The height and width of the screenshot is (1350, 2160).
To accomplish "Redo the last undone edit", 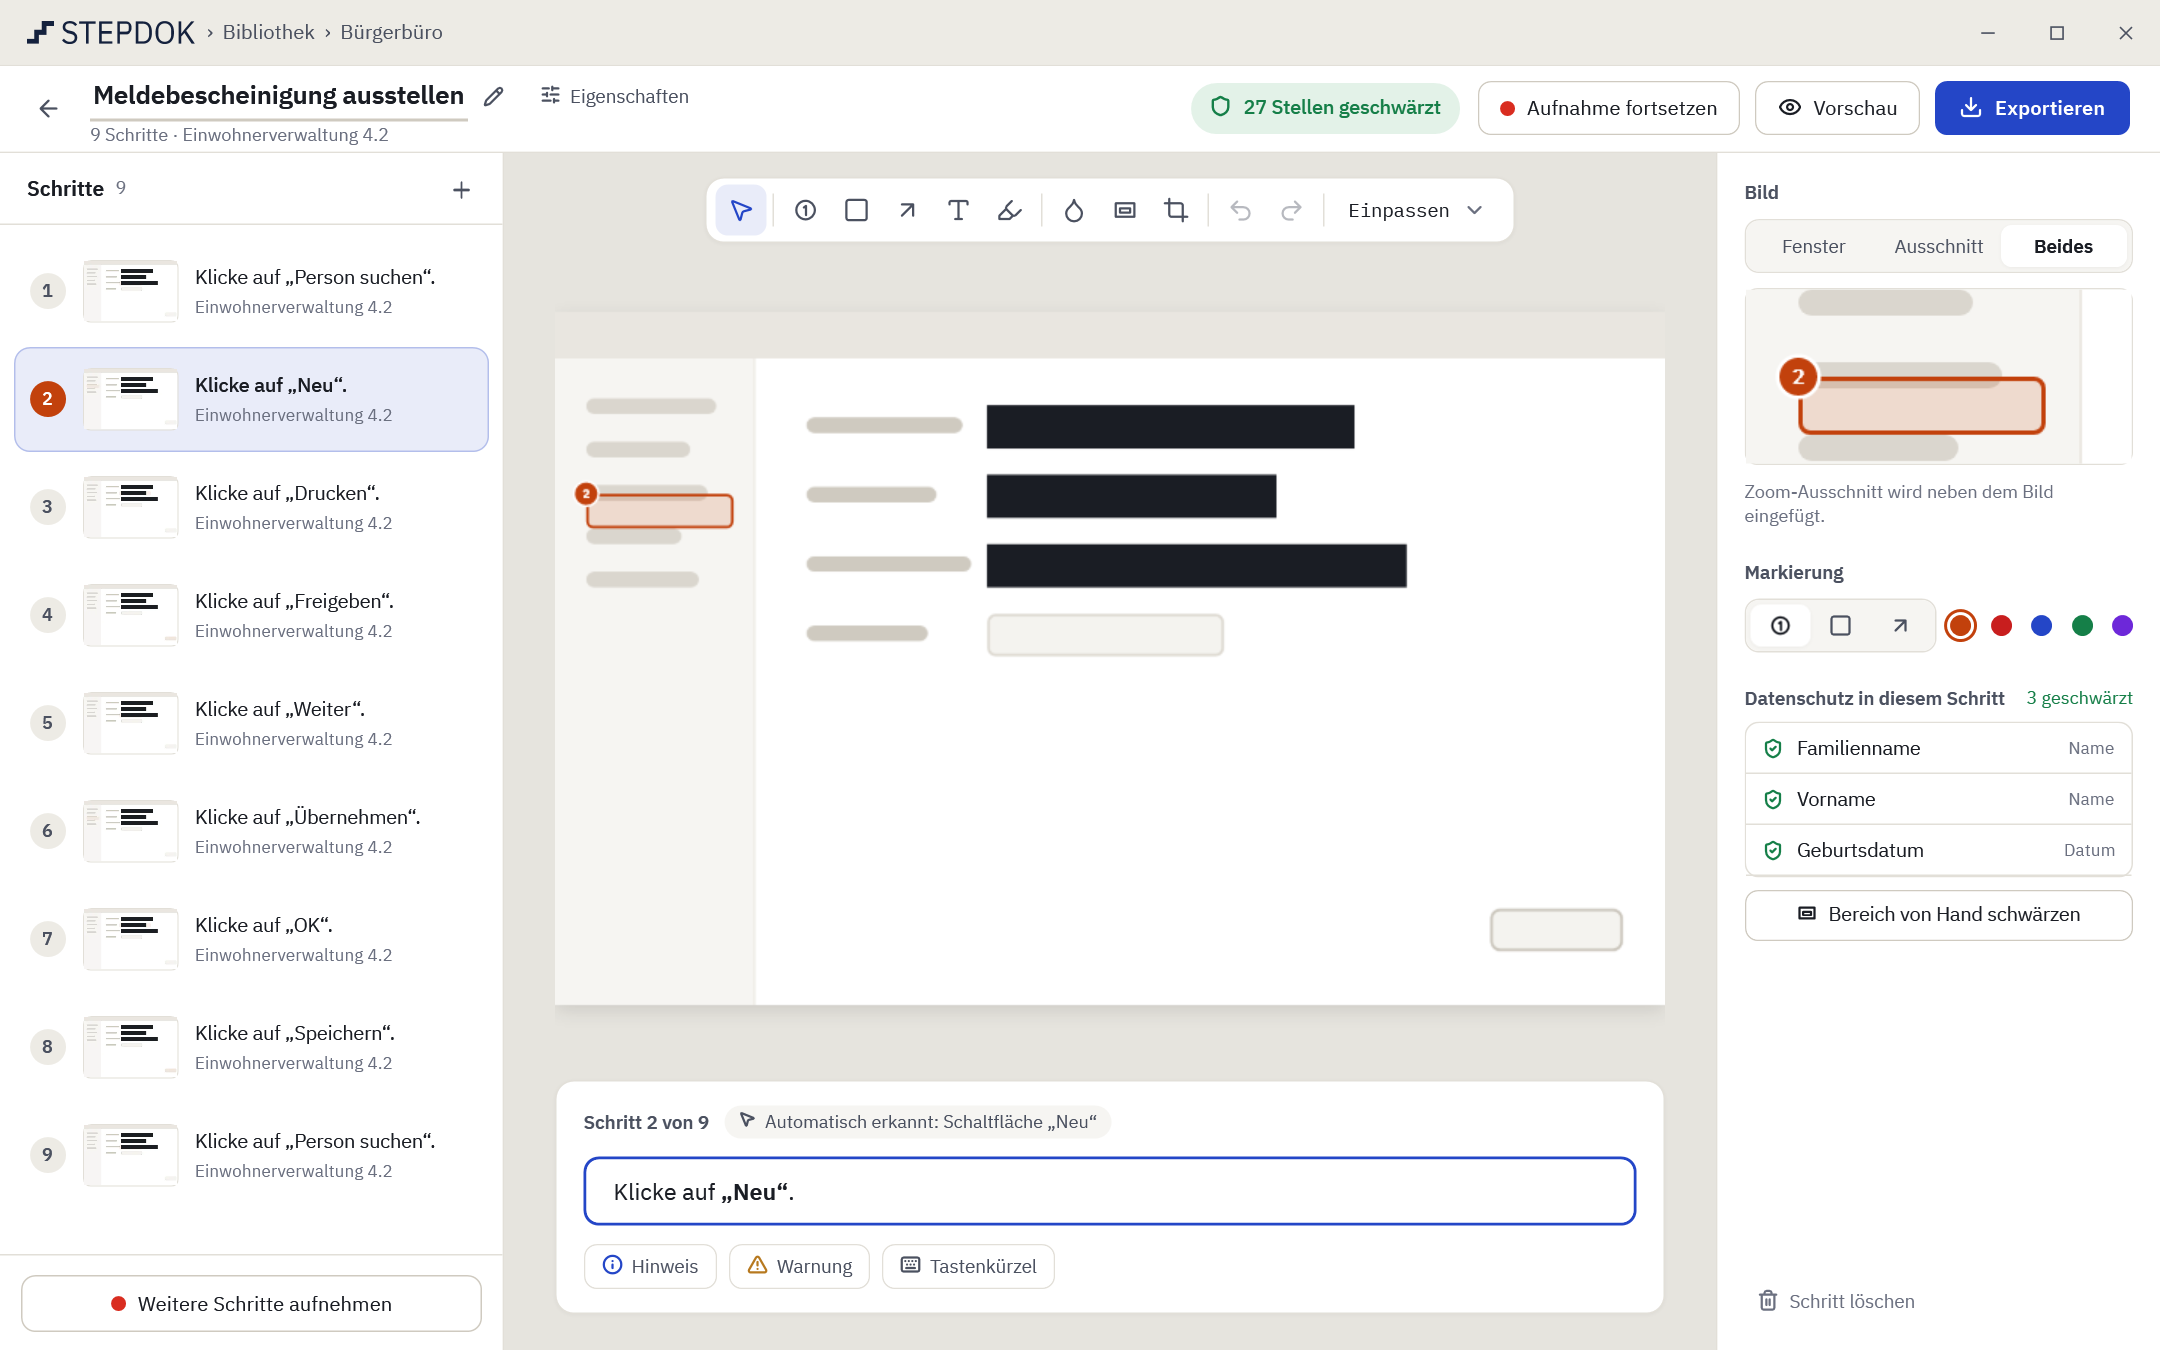I will pos(1291,210).
